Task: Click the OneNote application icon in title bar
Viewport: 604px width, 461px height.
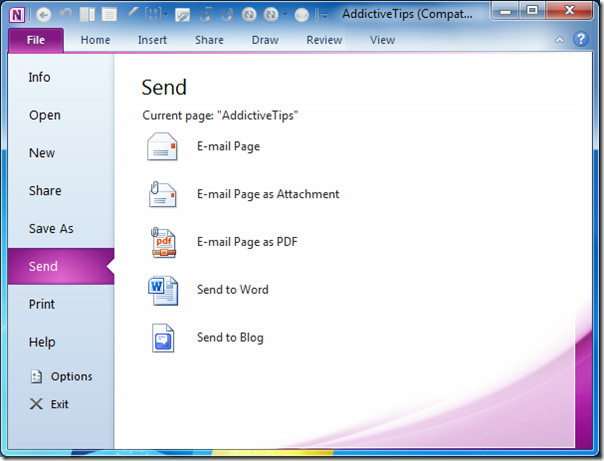Action: tap(17, 15)
